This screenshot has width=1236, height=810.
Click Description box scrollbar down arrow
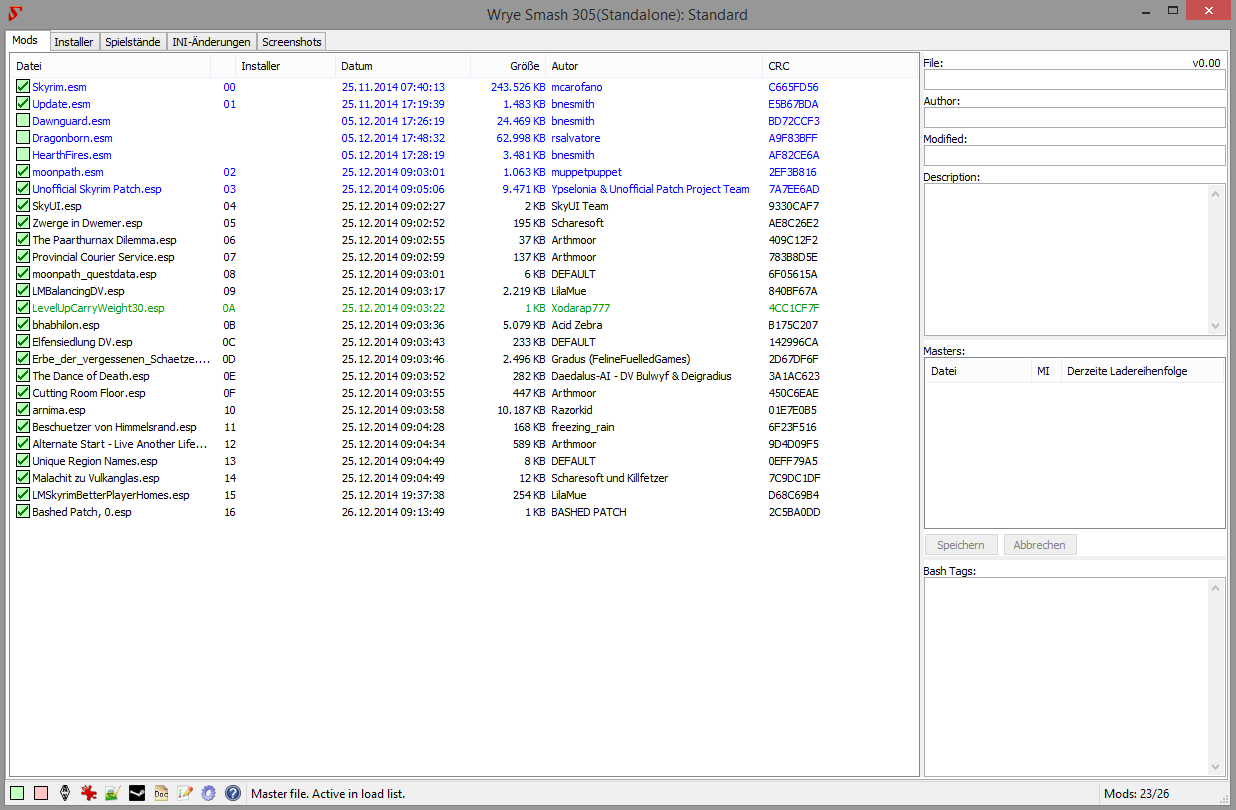pyautogui.click(x=1216, y=326)
